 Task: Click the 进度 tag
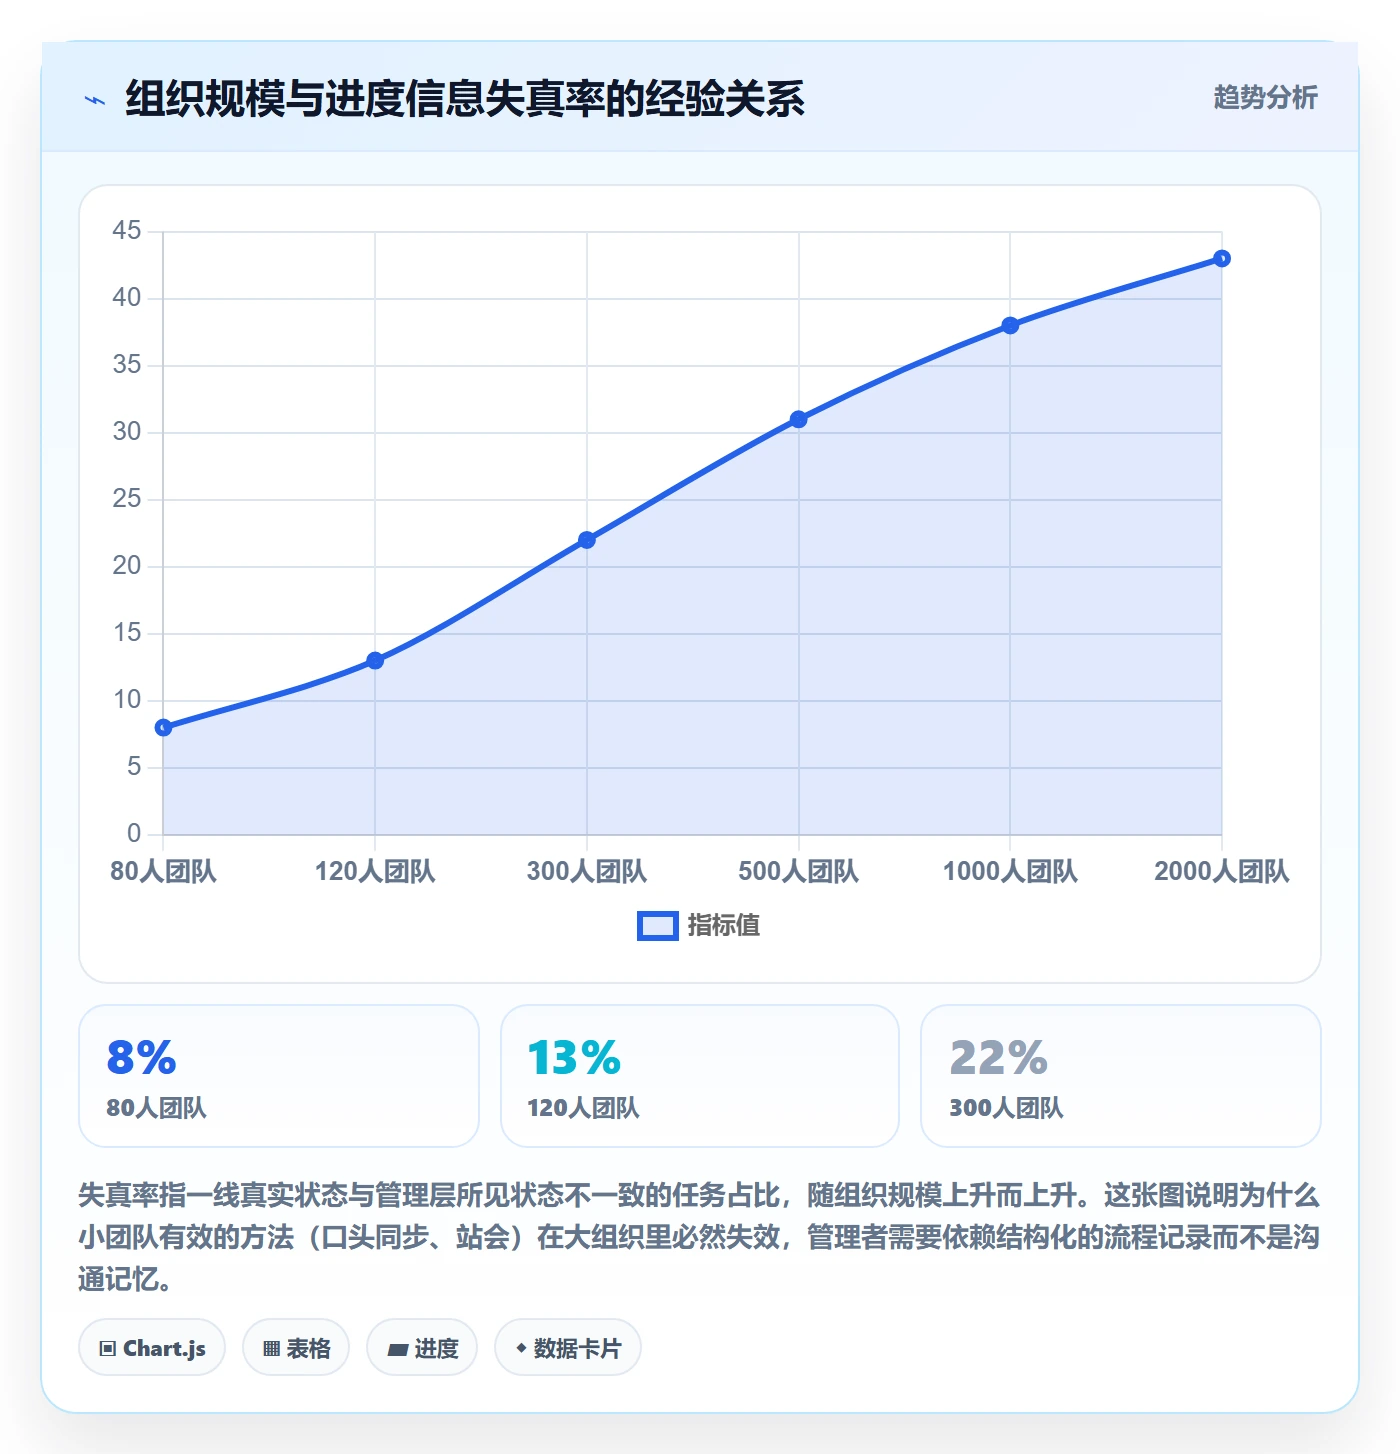coord(422,1348)
